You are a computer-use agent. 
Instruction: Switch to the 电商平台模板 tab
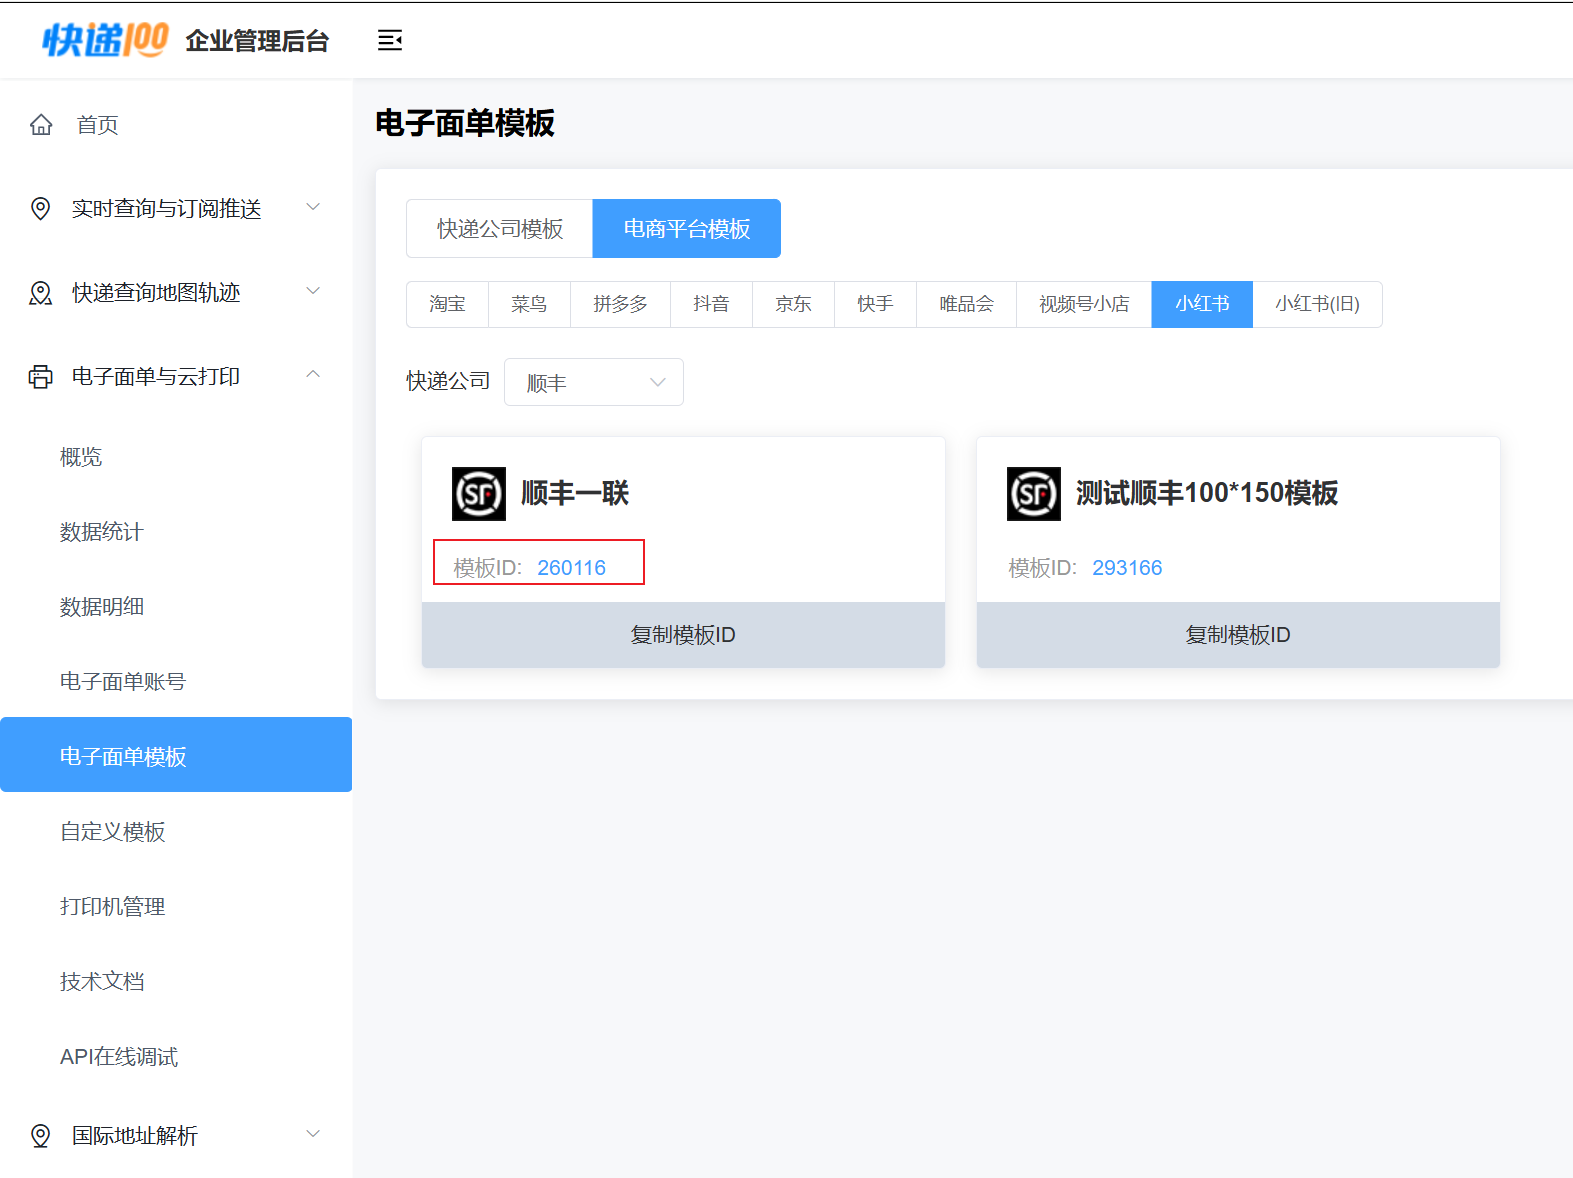tap(687, 229)
